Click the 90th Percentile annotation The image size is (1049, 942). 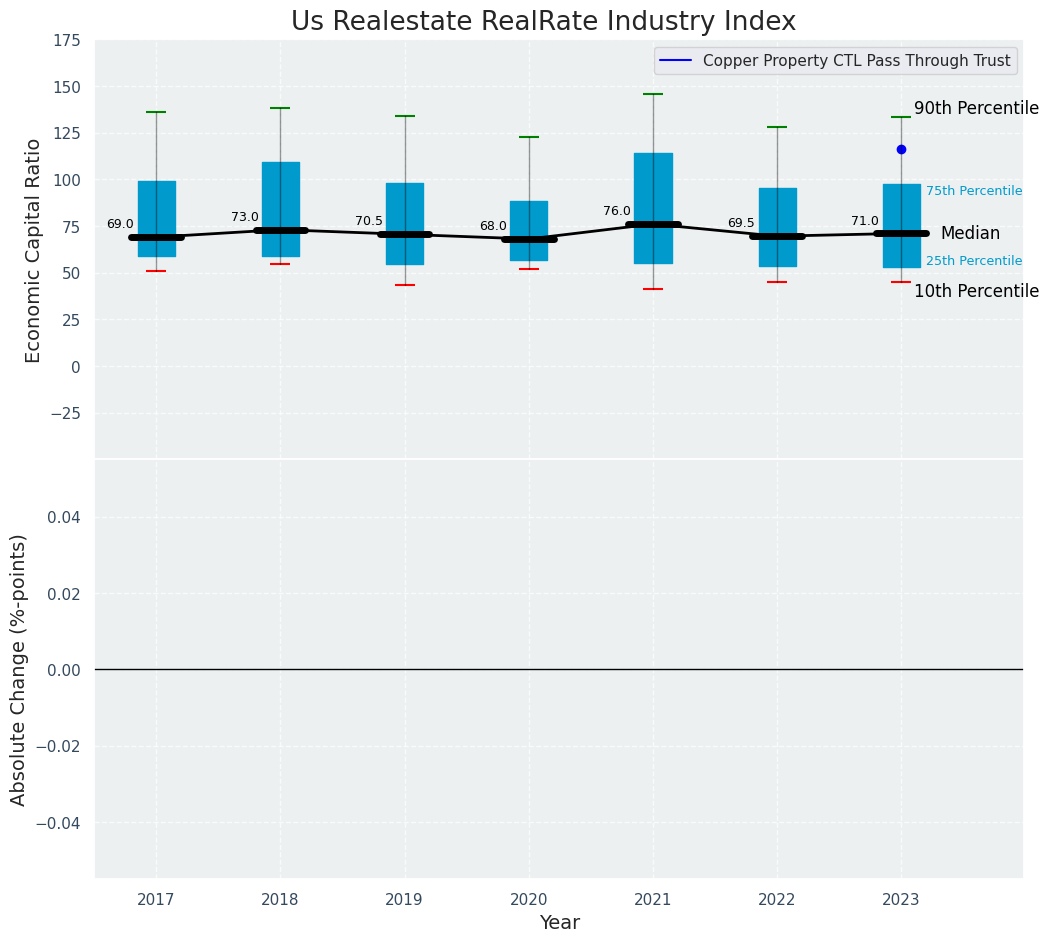click(x=976, y=109)
